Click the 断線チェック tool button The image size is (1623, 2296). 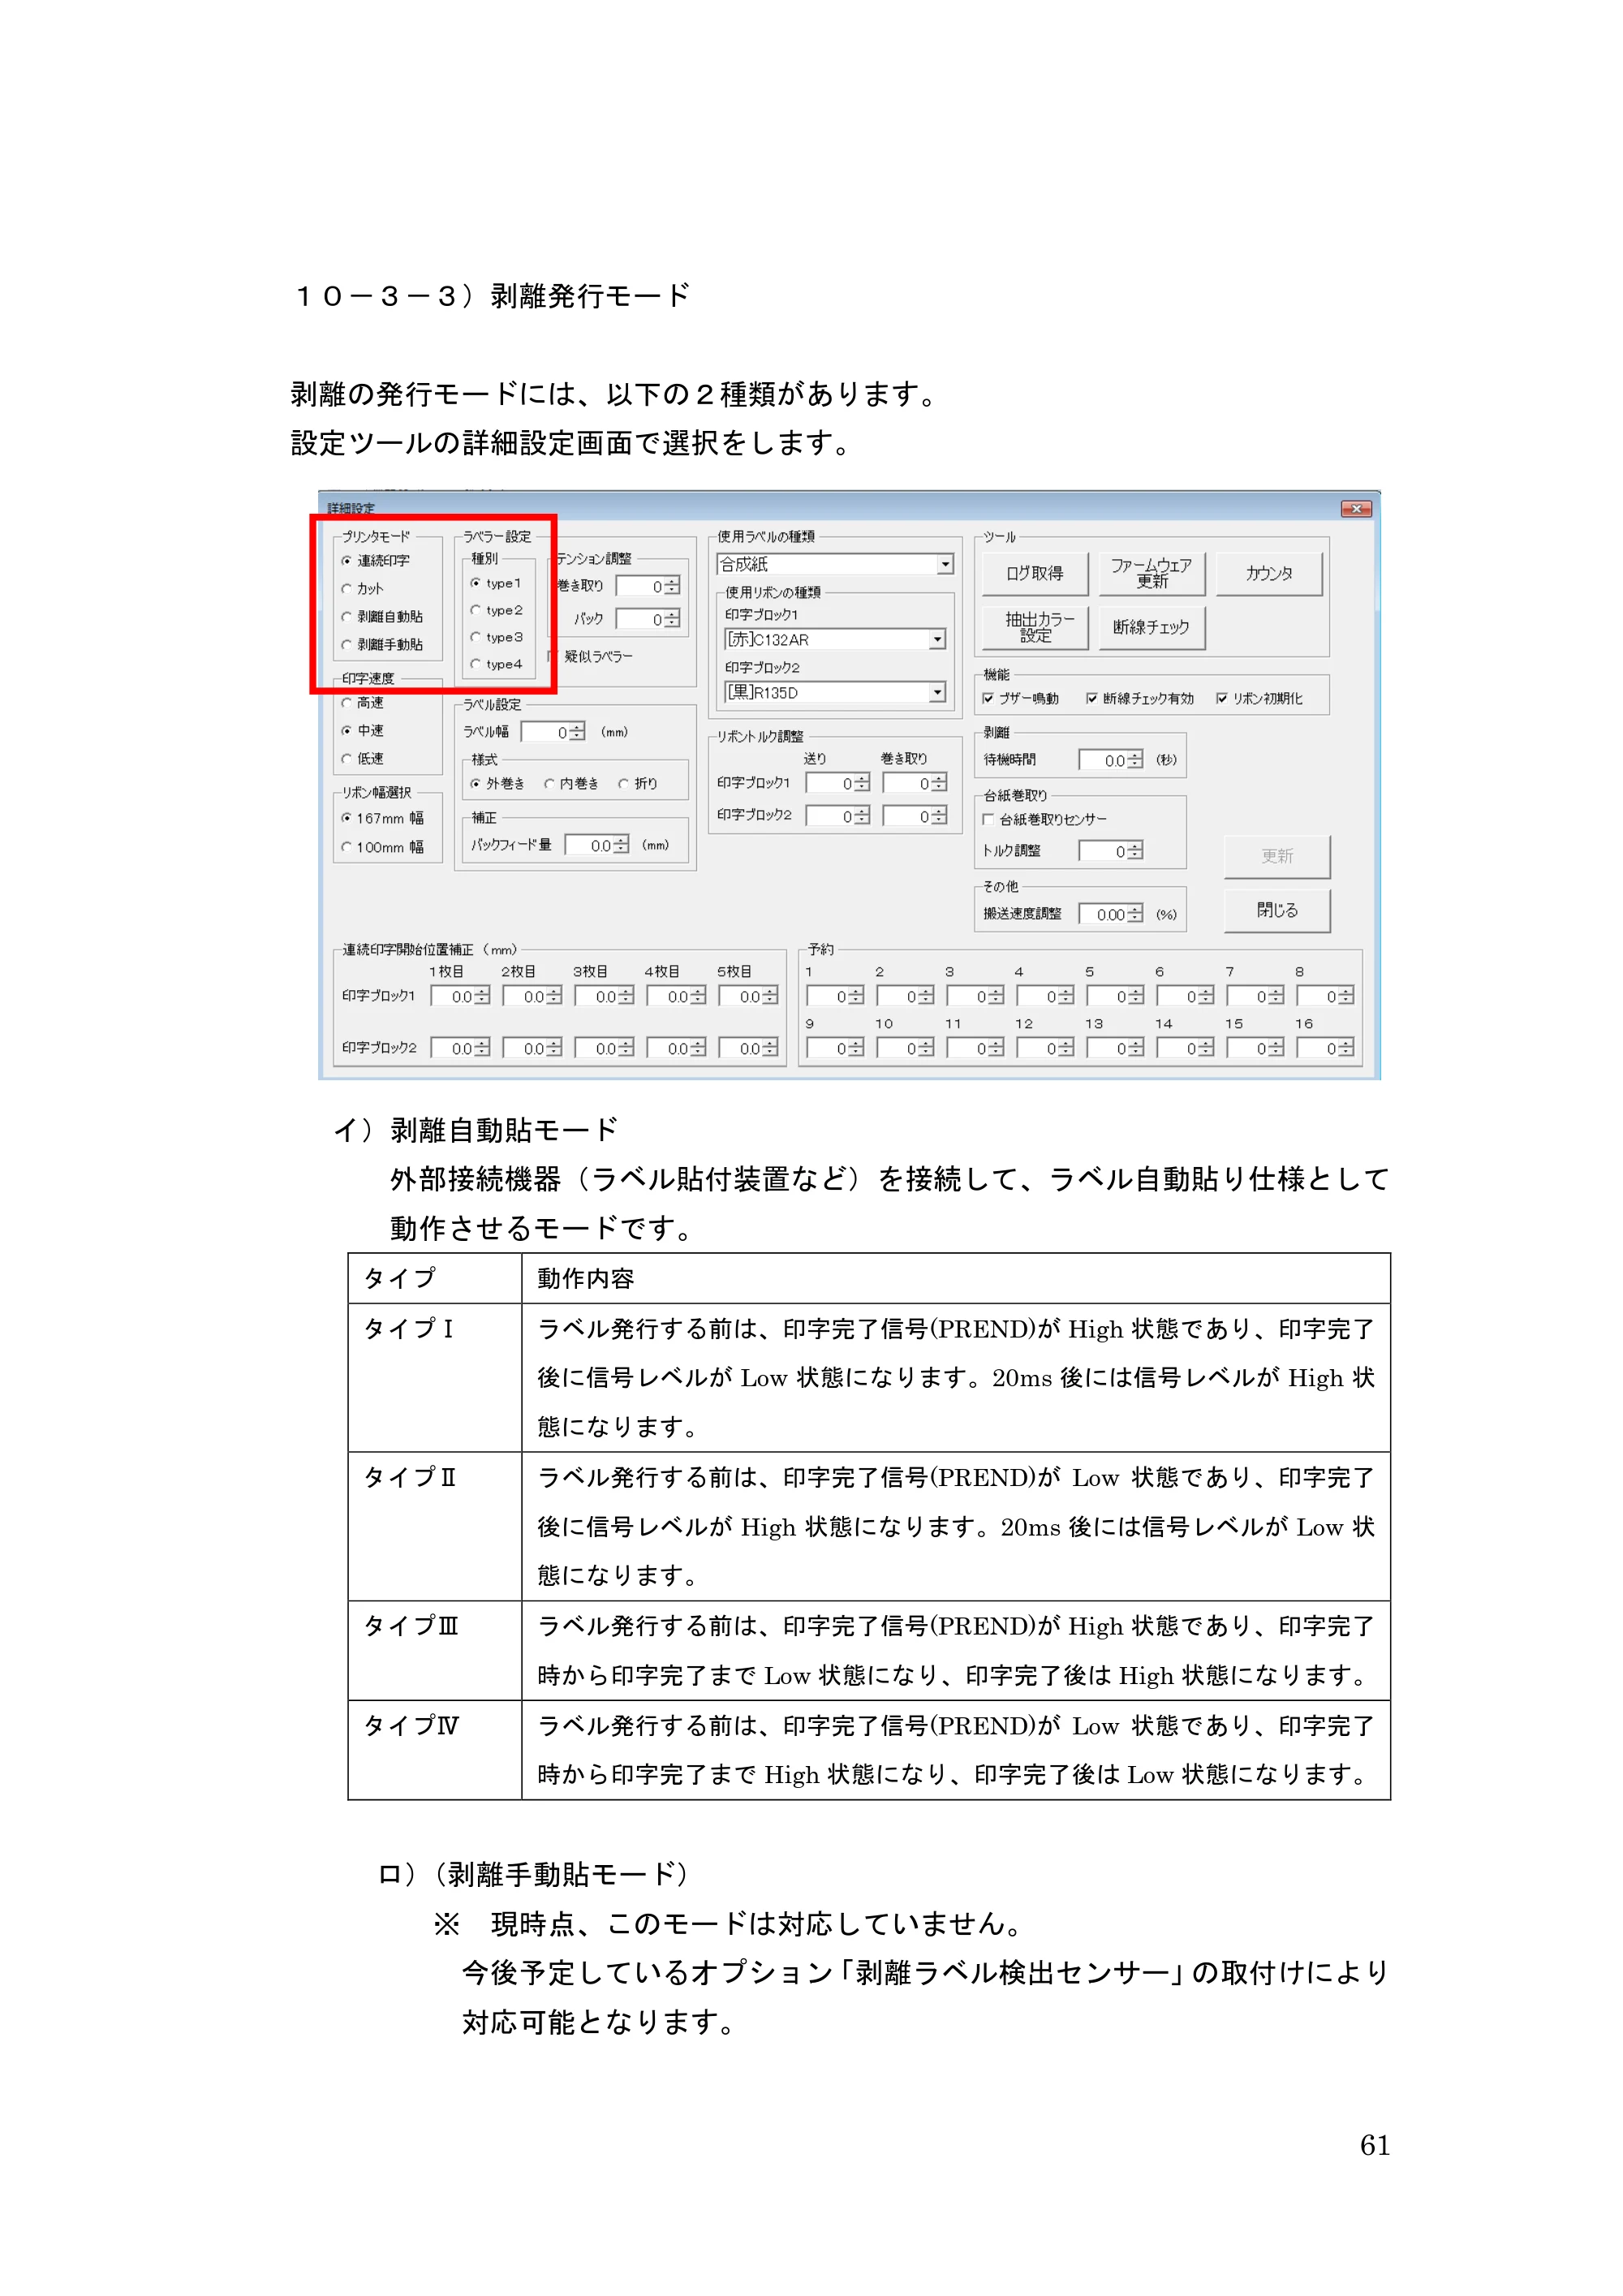coord(1152,628)
